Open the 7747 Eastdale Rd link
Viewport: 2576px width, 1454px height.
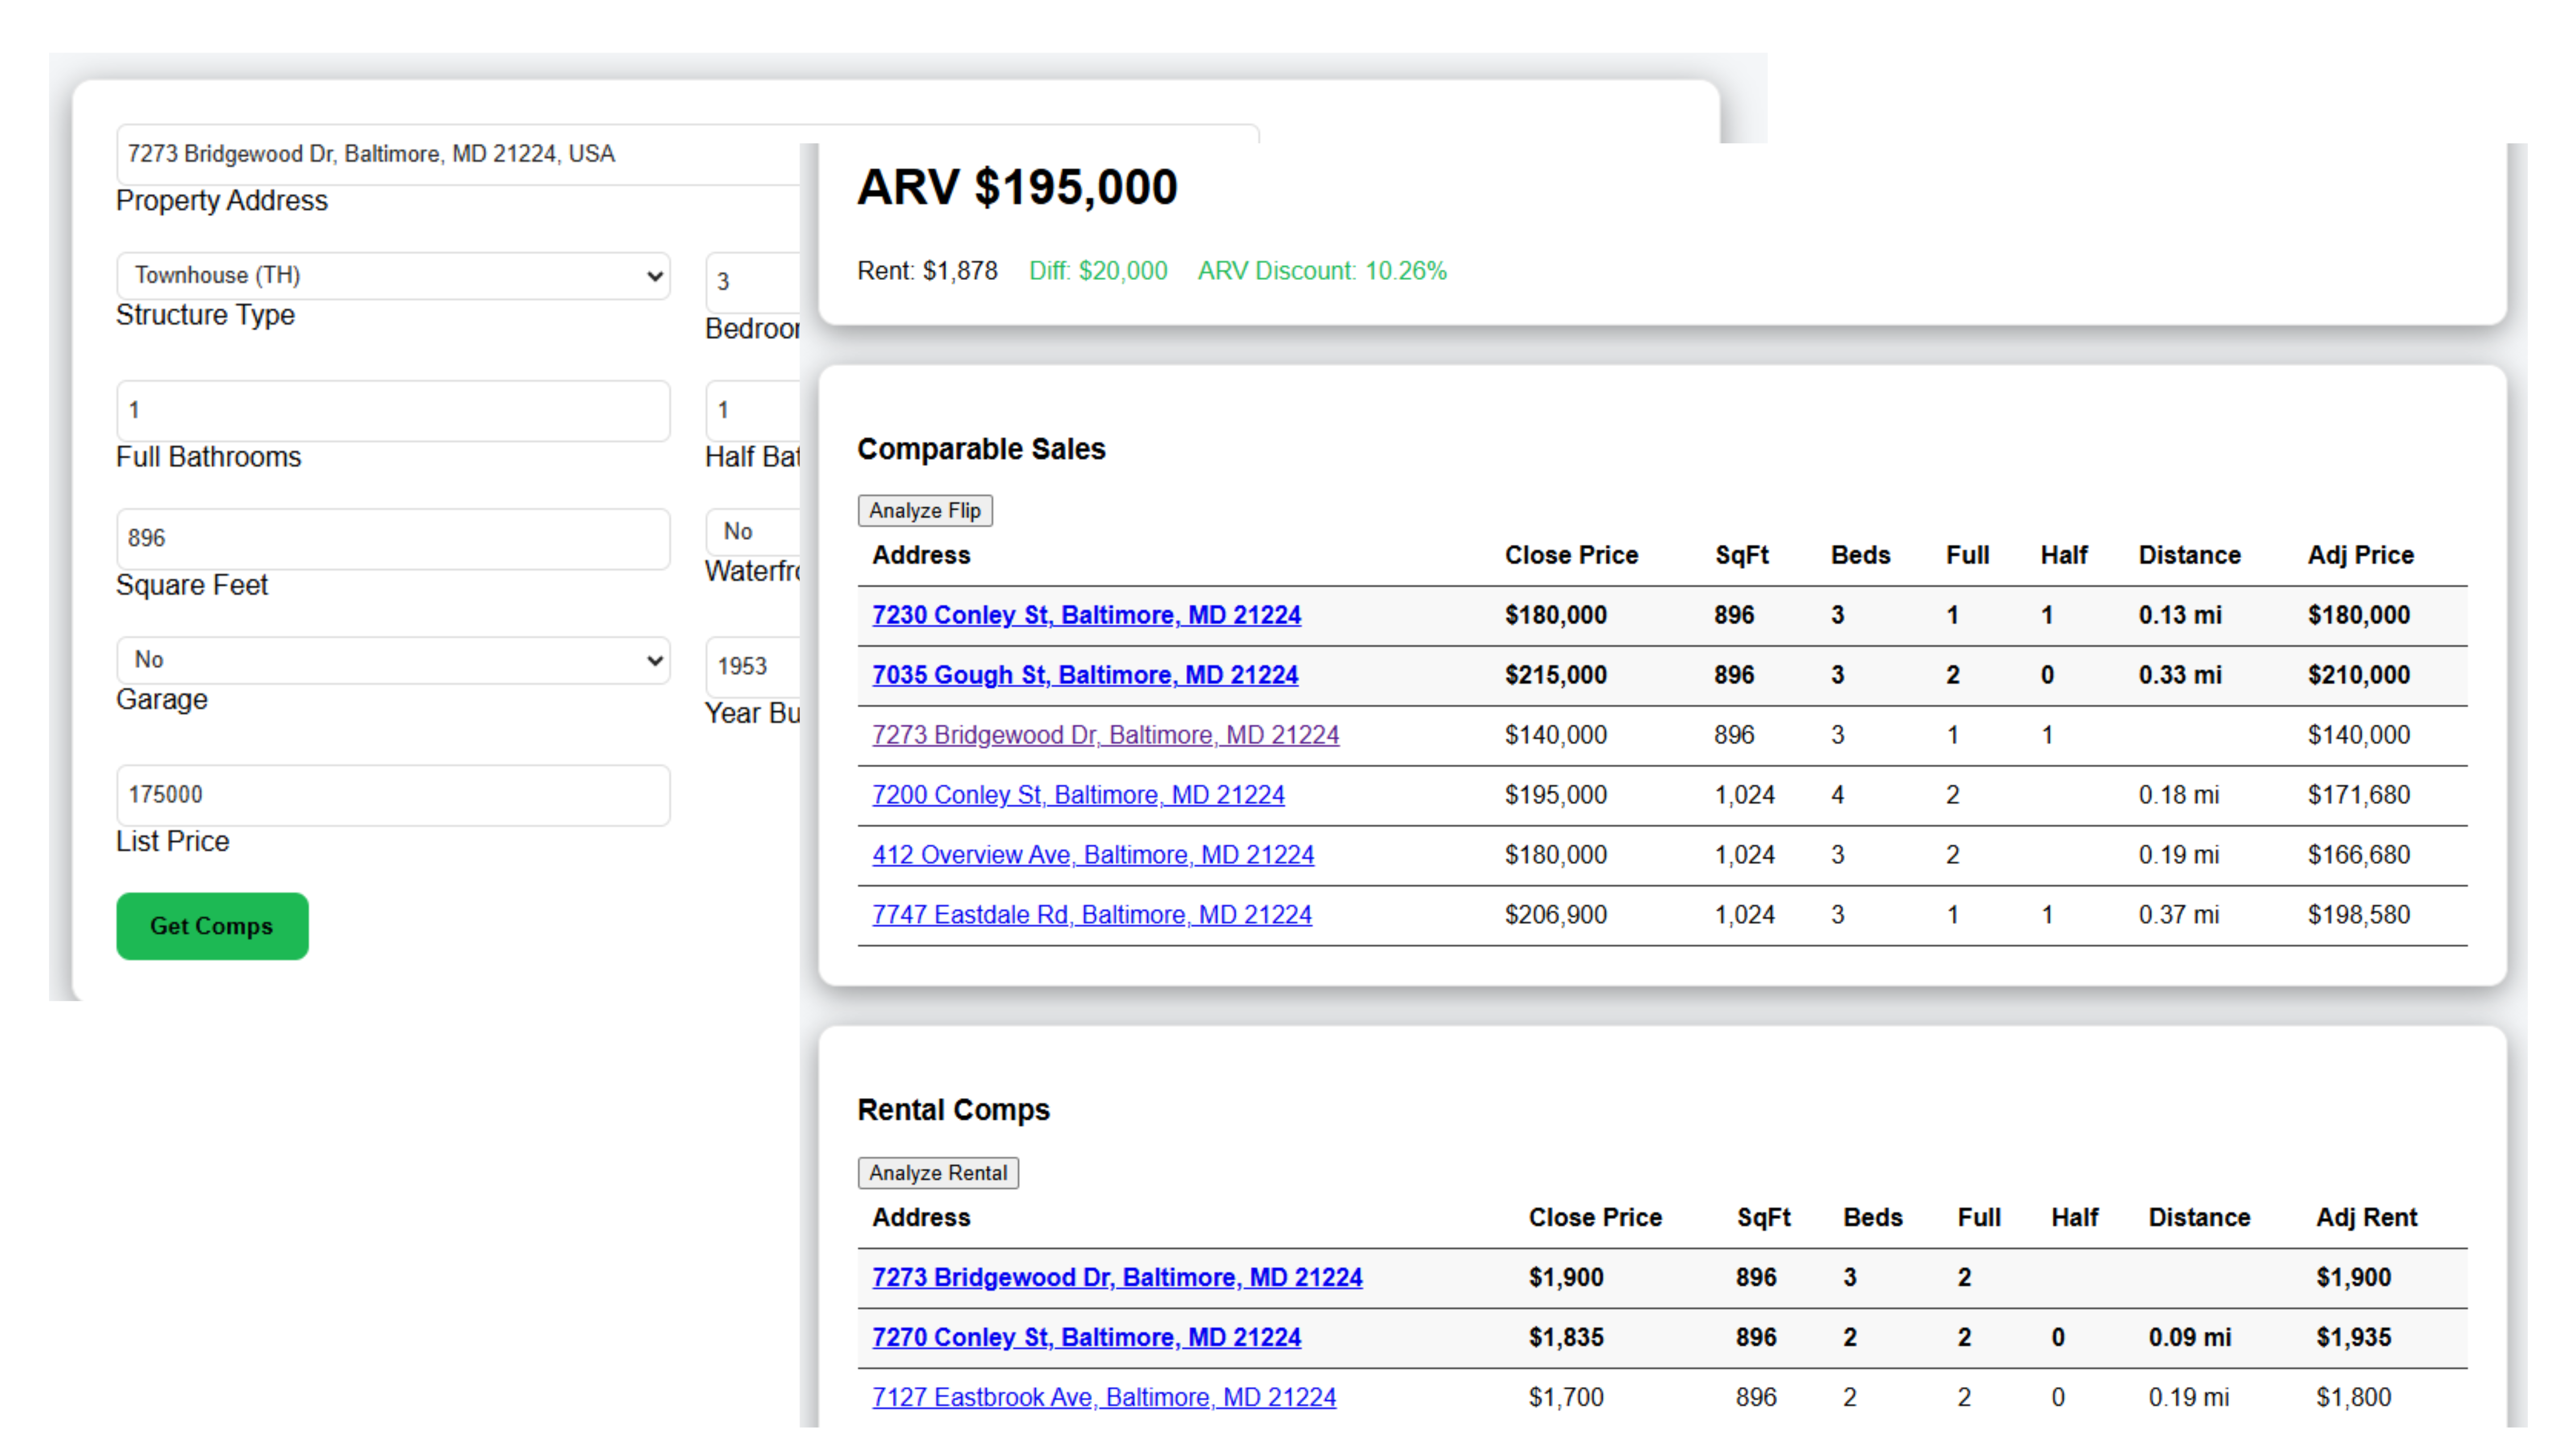(1092, 915)
